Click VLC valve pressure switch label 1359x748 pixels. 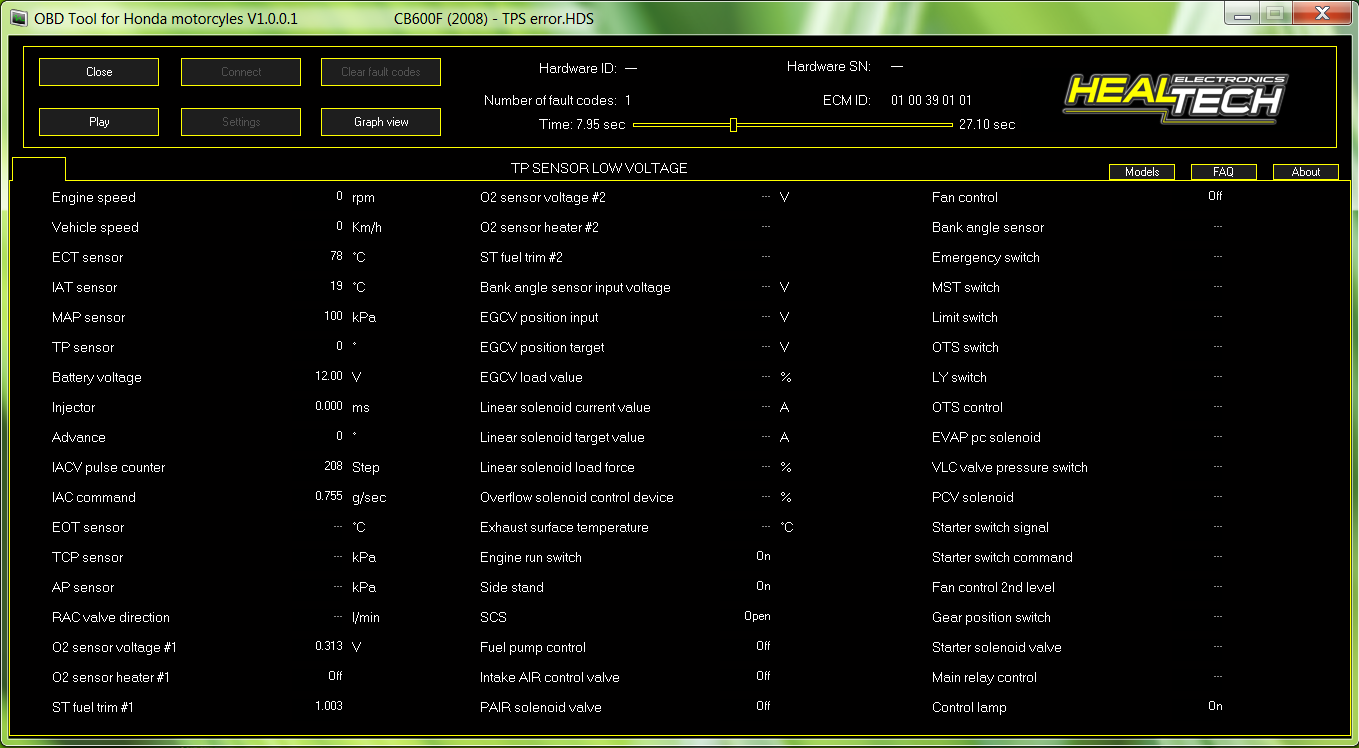[x=1010, y=467]
